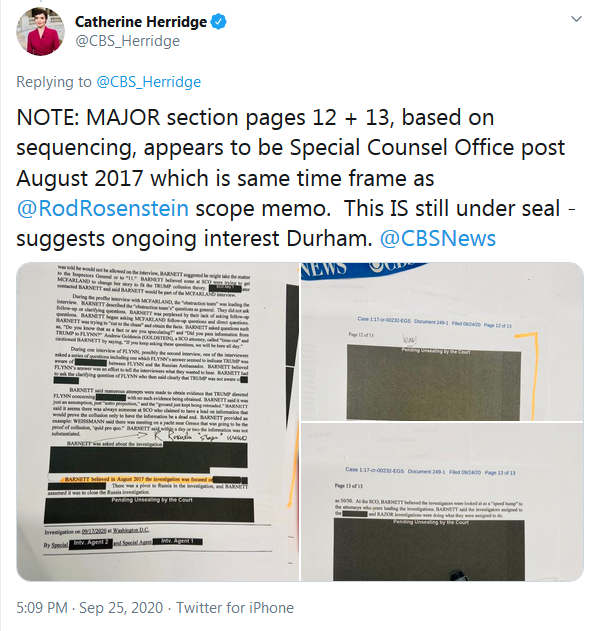
Task: Click the Twitter for iPhone source label
Action: (x=235, y=608)
